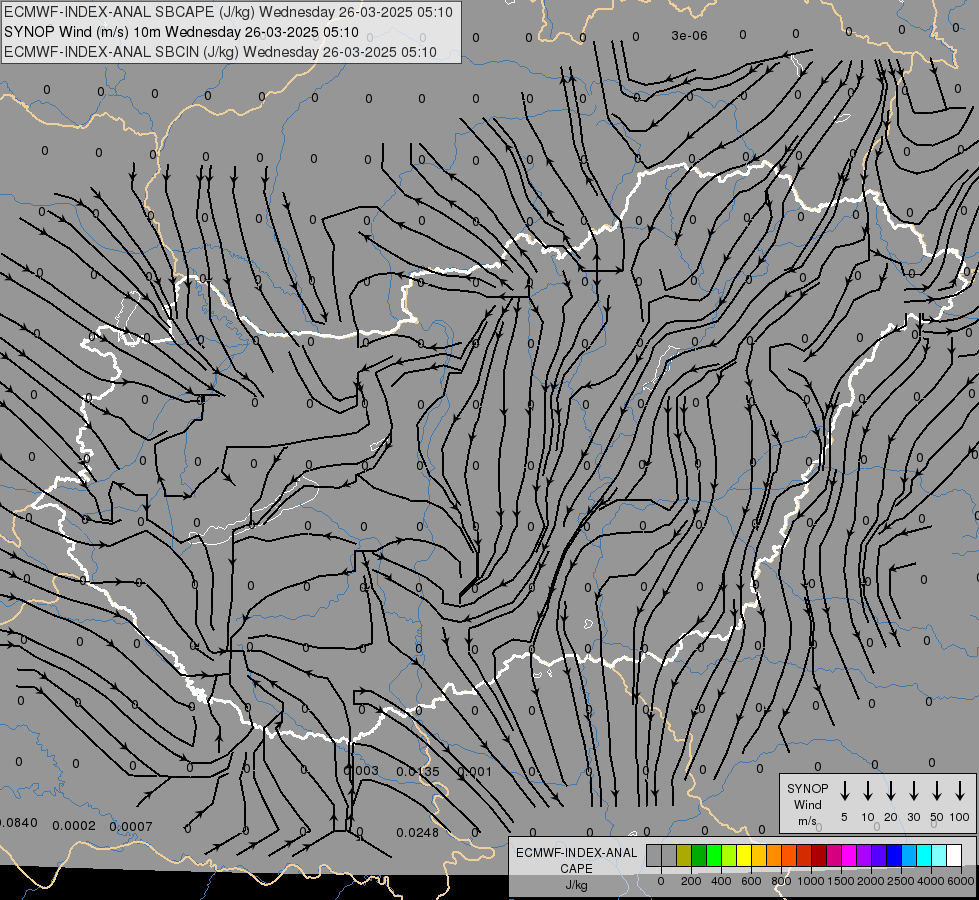
Task: Click the SYNOP Wind m/s legend label
Action: coord(807,804)
